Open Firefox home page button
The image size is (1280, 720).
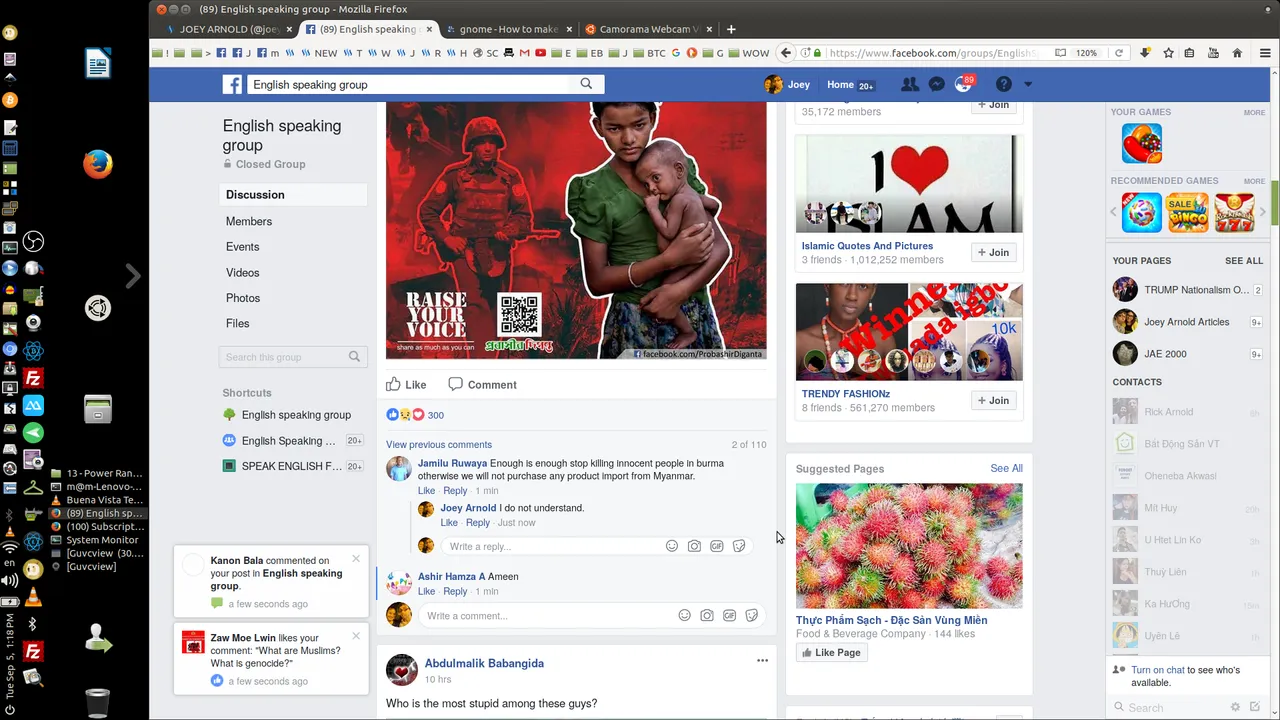coord(1237,53)
